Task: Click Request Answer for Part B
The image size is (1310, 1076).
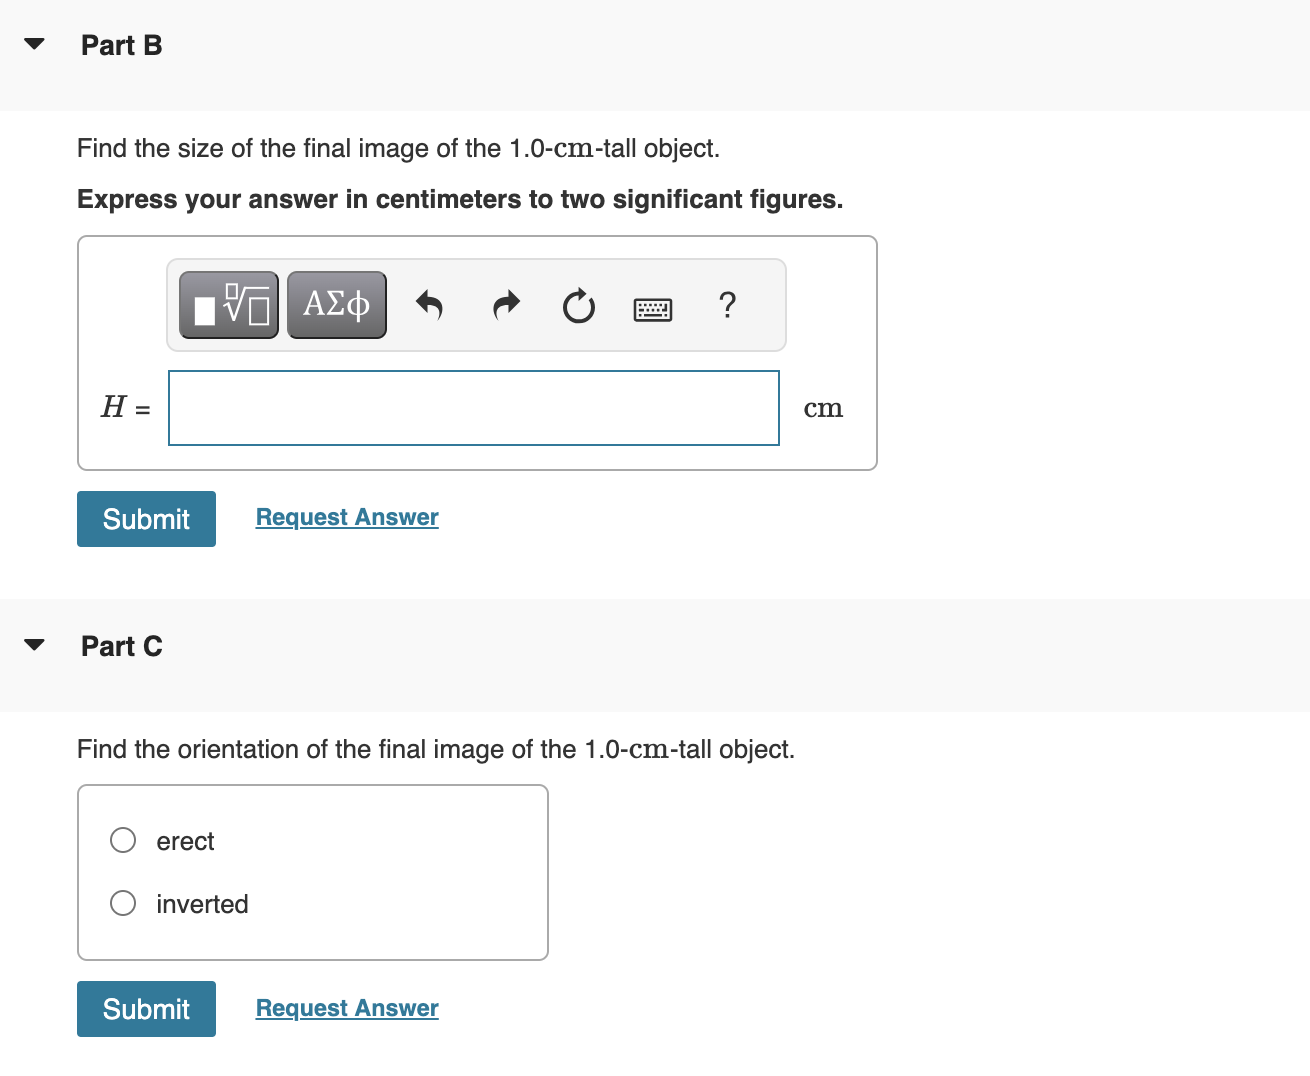Action: (x=346, y=516)
